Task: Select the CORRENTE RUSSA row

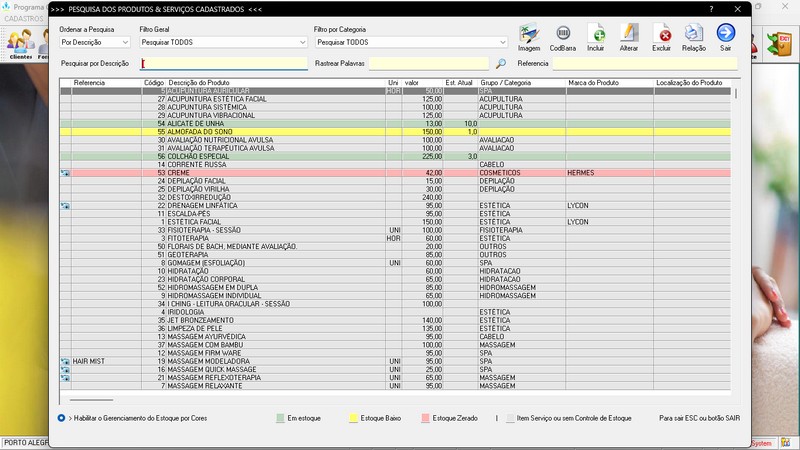Action: (395, 165)
